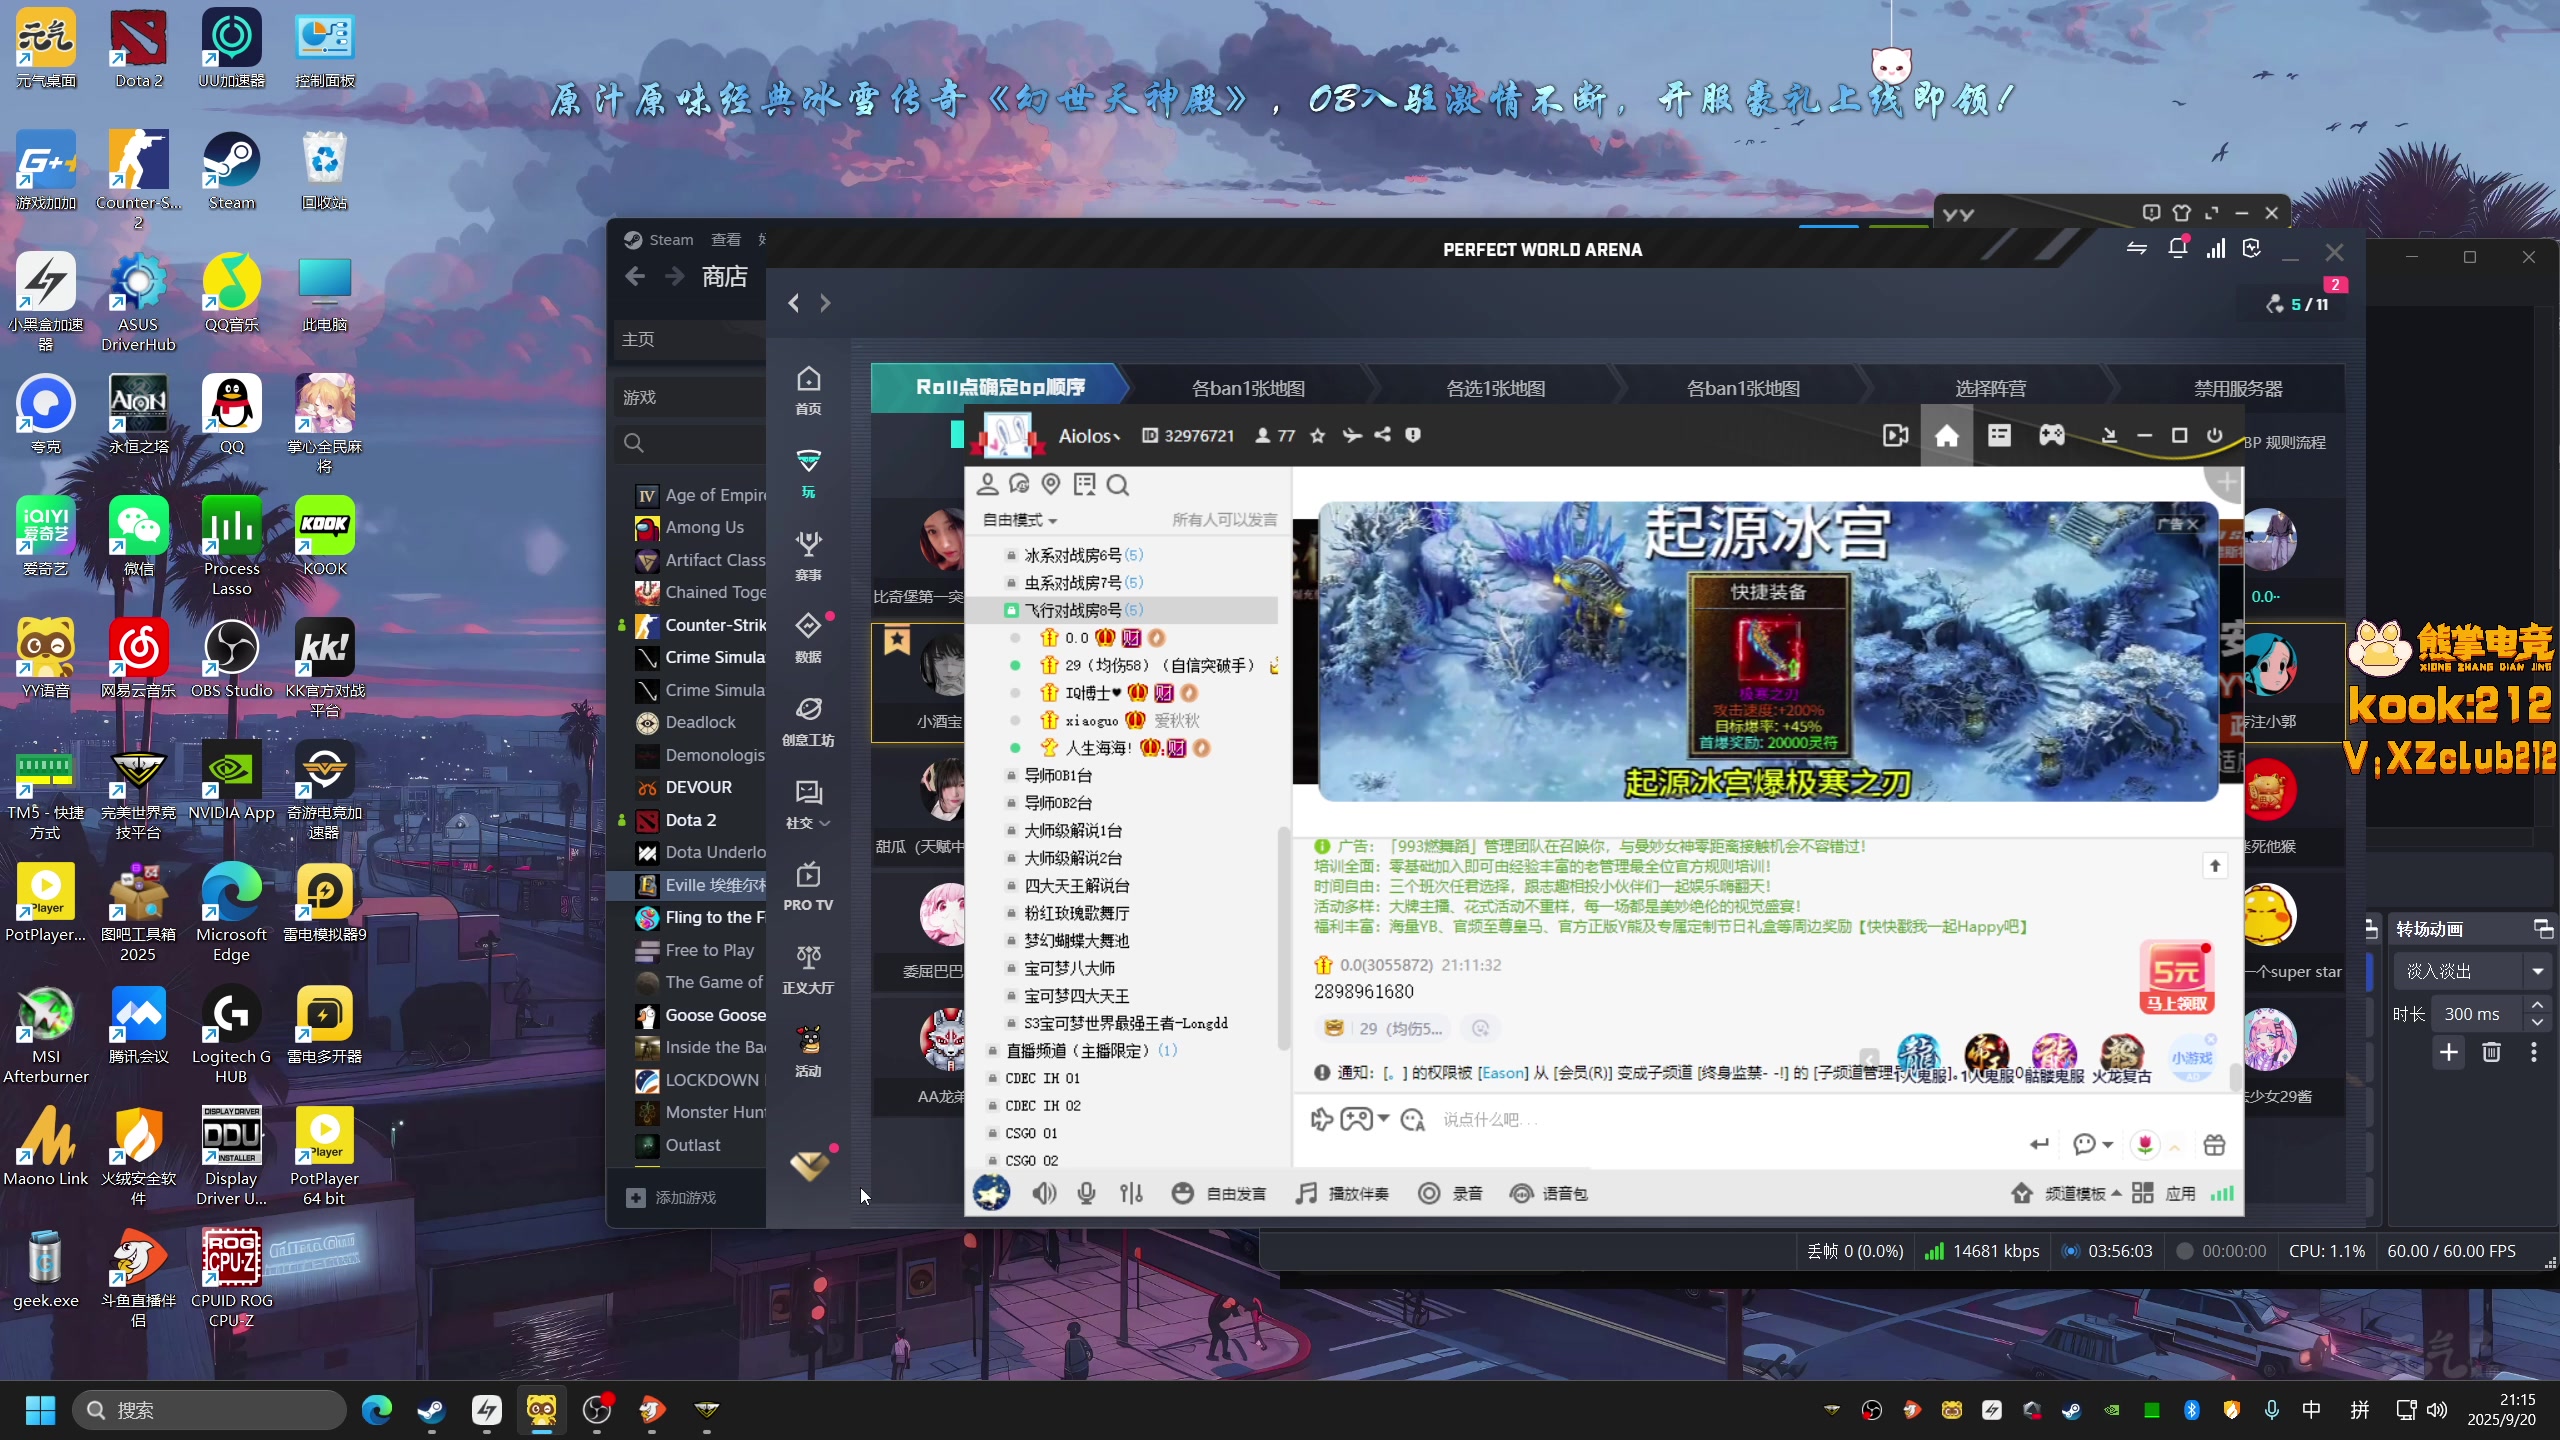Join 导师OB1台 channel

click(x=1058, y=775)
